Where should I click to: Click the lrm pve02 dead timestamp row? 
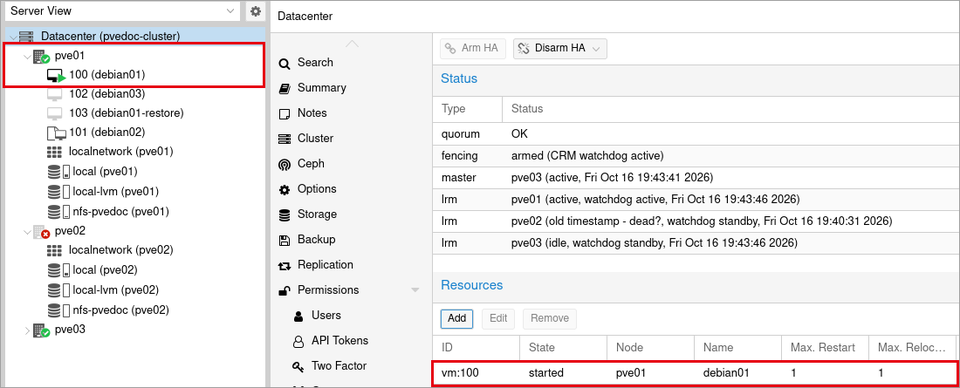click(x=696, y=221)
